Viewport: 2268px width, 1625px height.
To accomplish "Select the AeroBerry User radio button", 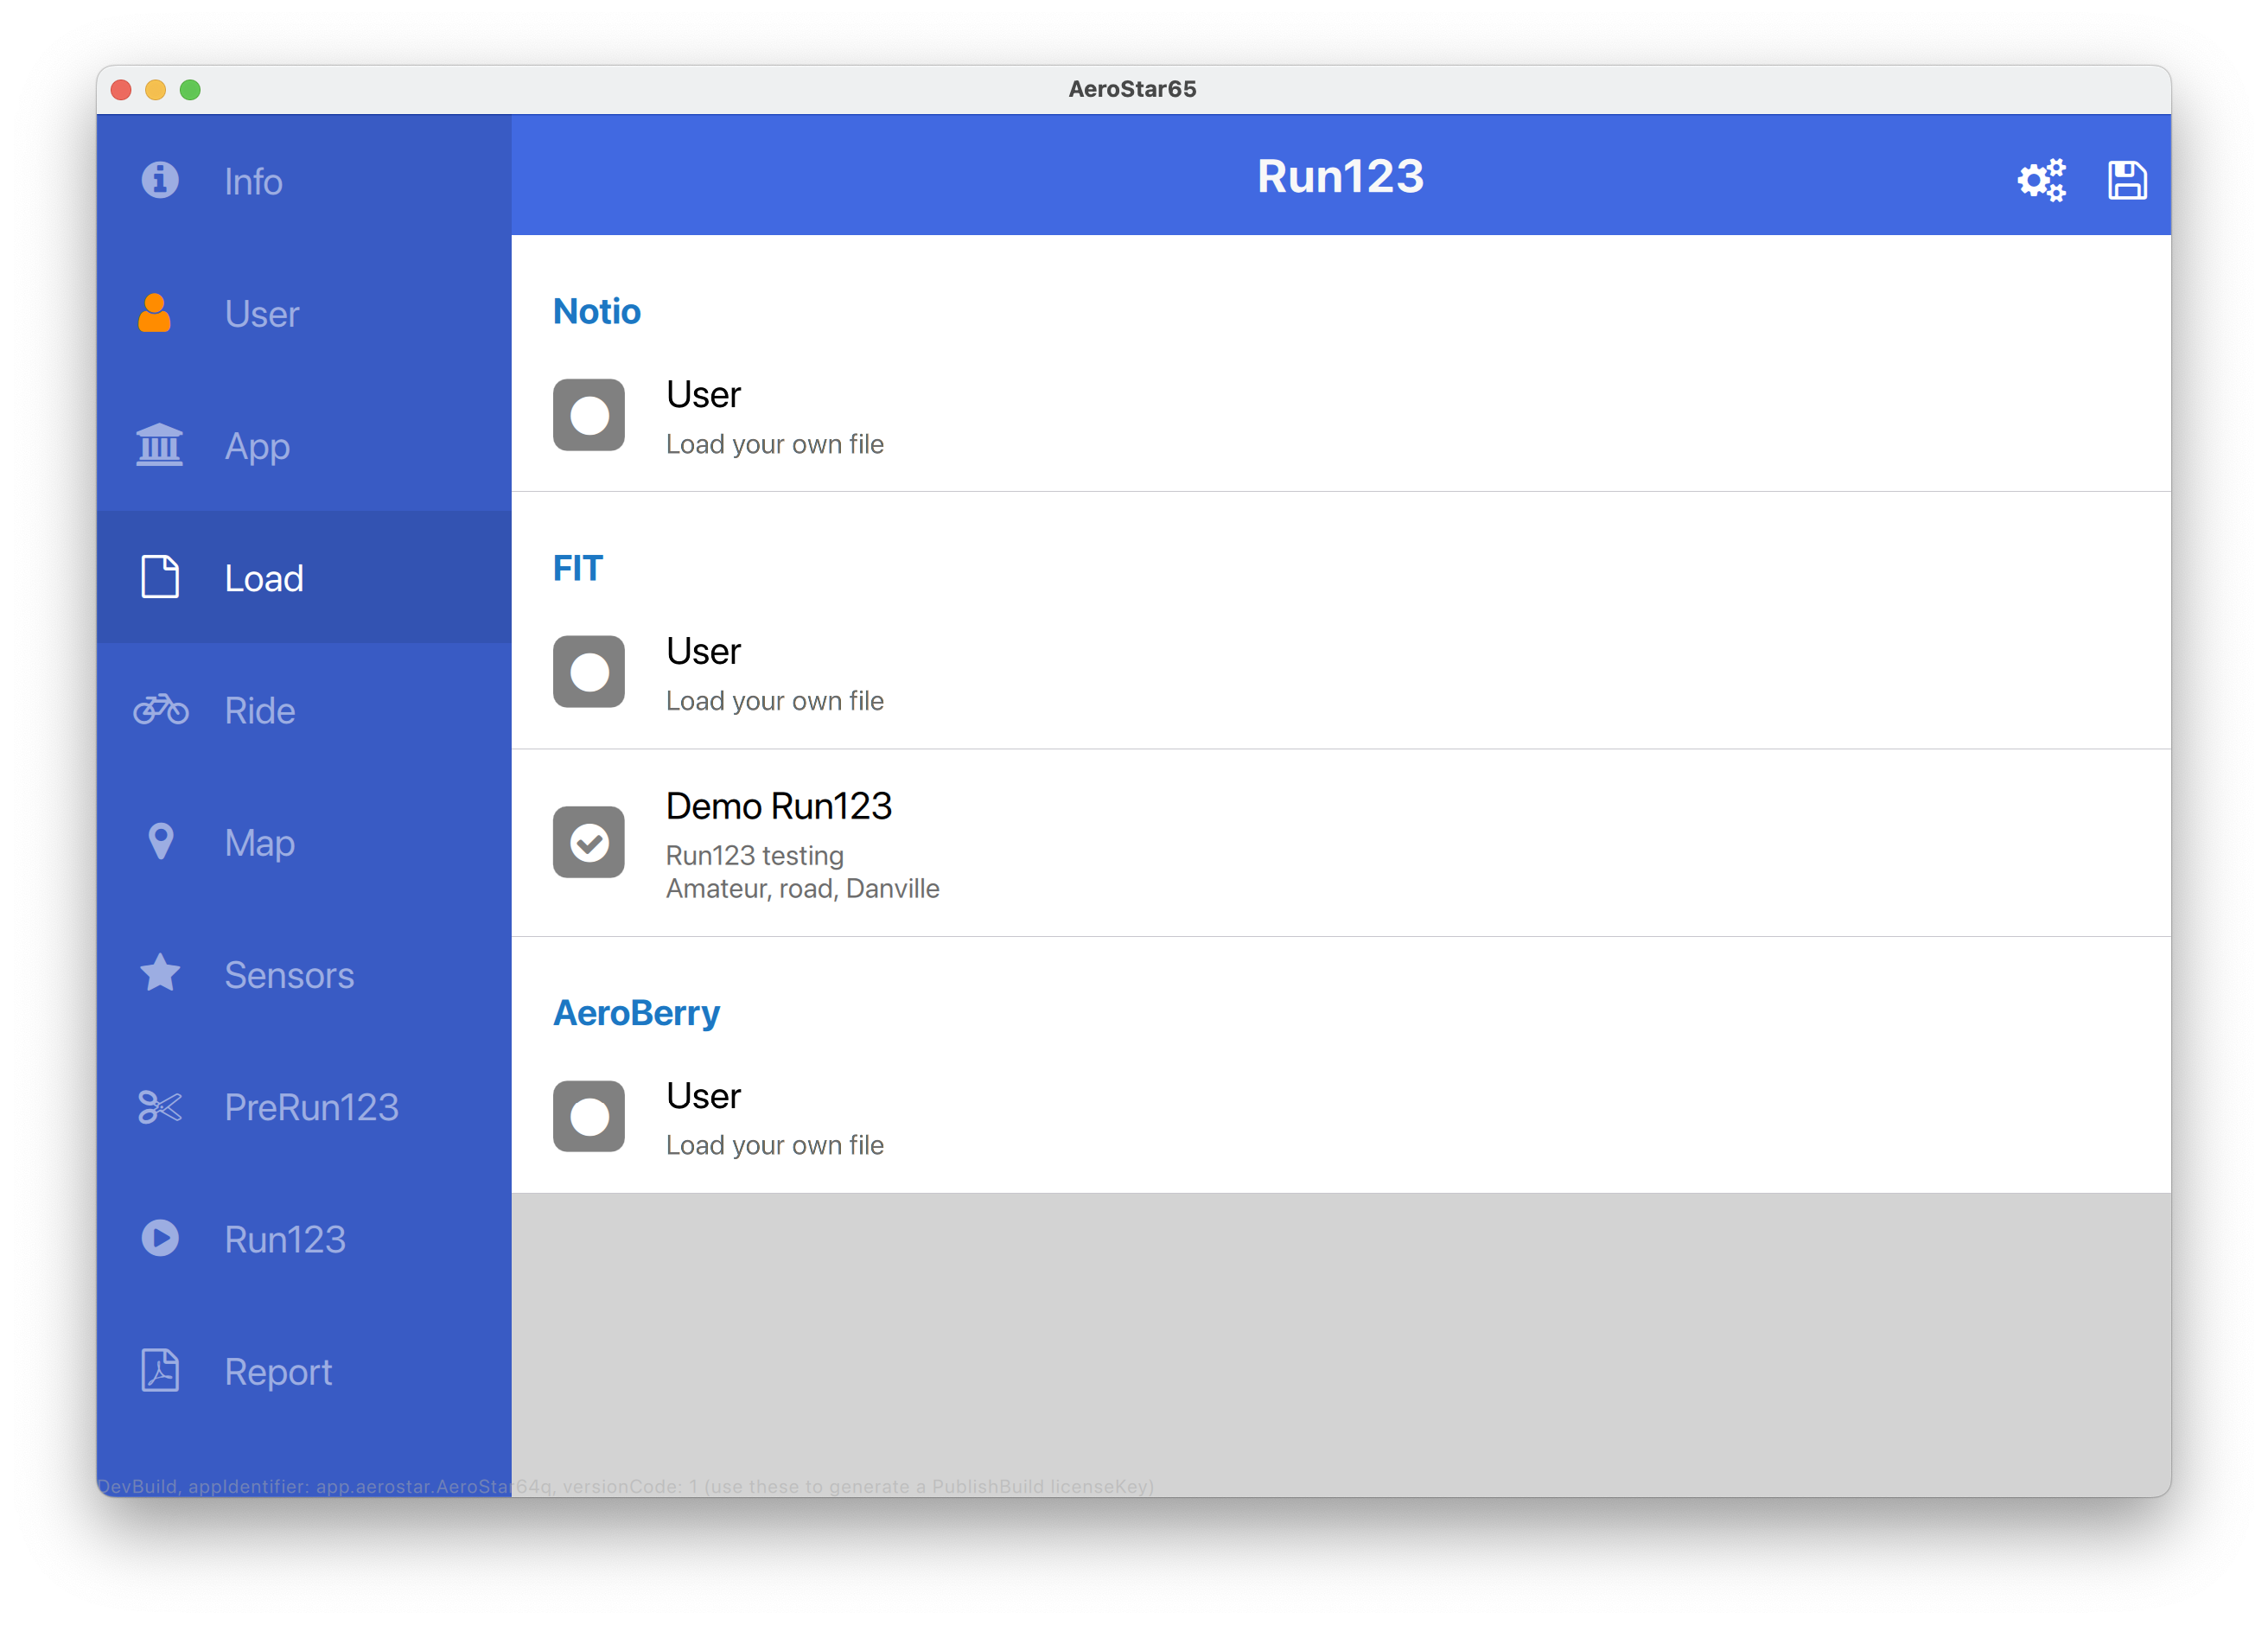I will (589, 1116).
